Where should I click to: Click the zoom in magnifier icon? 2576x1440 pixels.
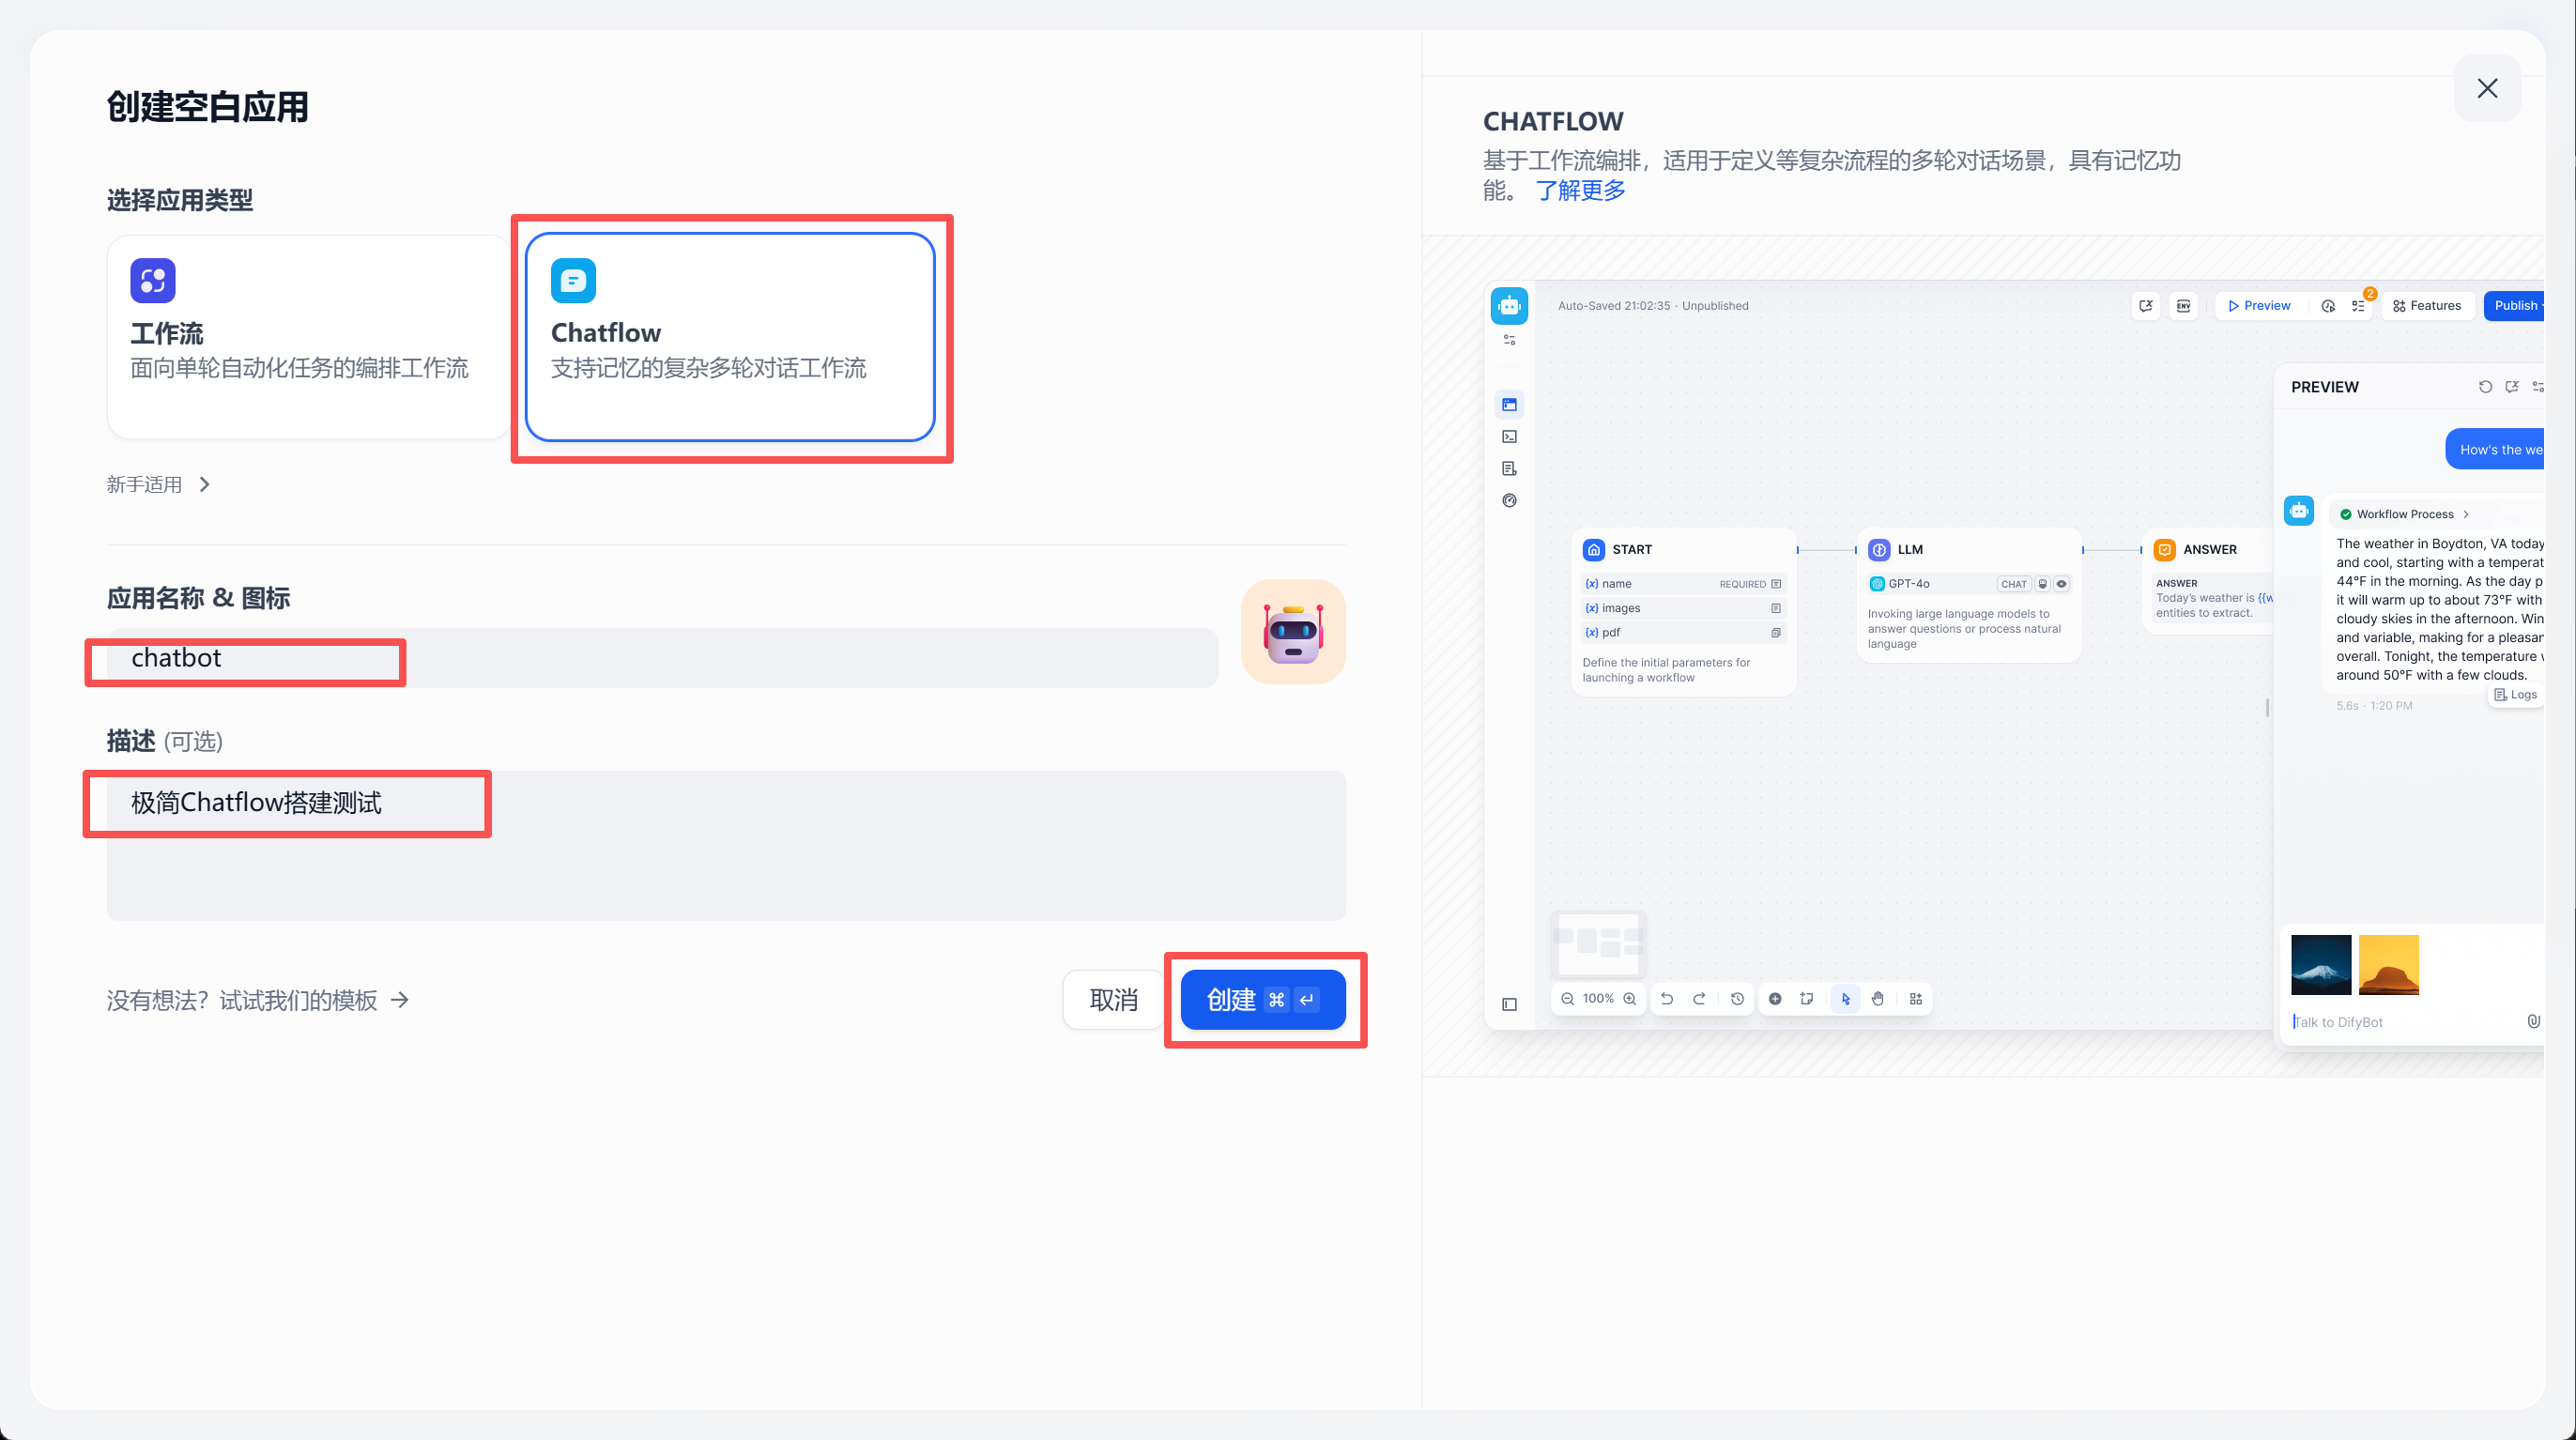[x=1629, y=999]
